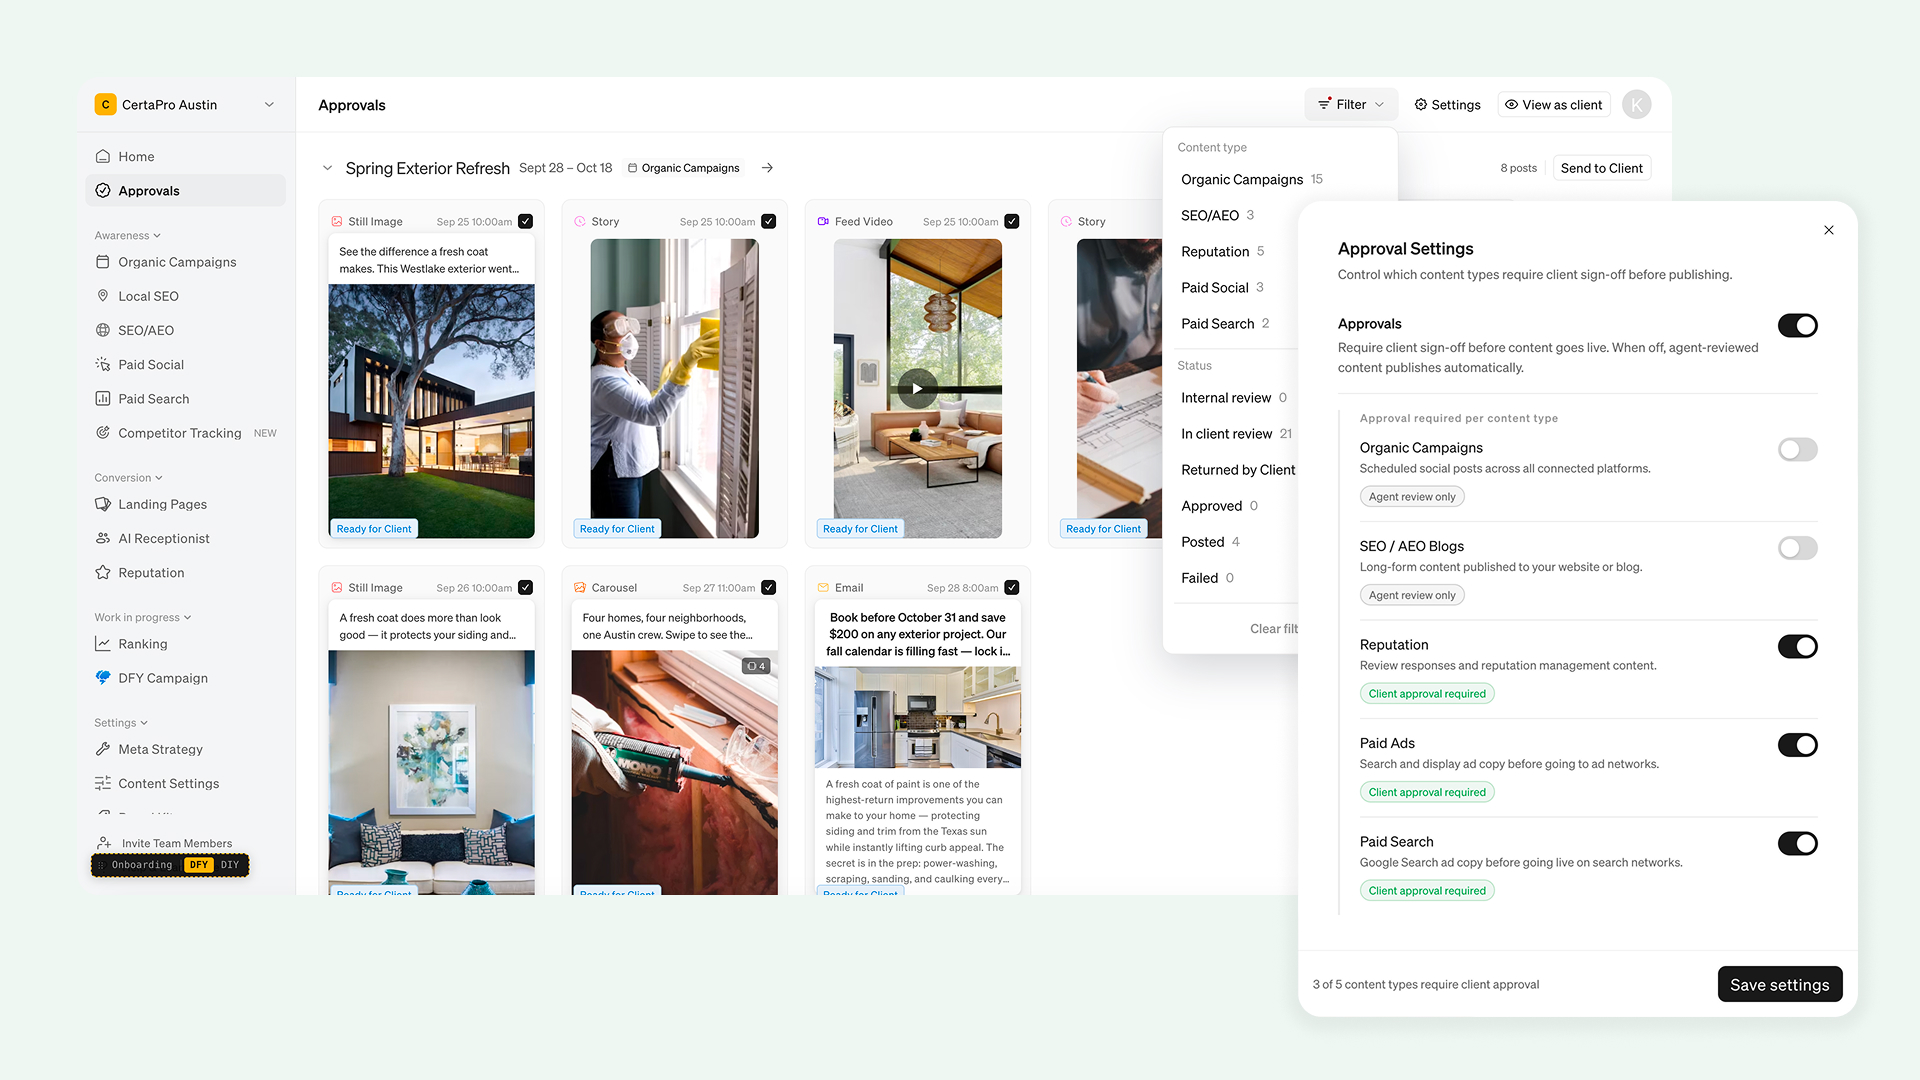This screenshot has width=1920, height=1080.
Task: Click View as client button
Action: [x=1553, y=104]
